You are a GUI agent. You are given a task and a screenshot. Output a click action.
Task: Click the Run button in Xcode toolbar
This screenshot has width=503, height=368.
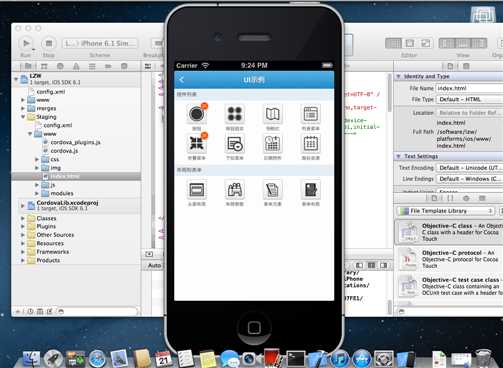tap(26, 43)
